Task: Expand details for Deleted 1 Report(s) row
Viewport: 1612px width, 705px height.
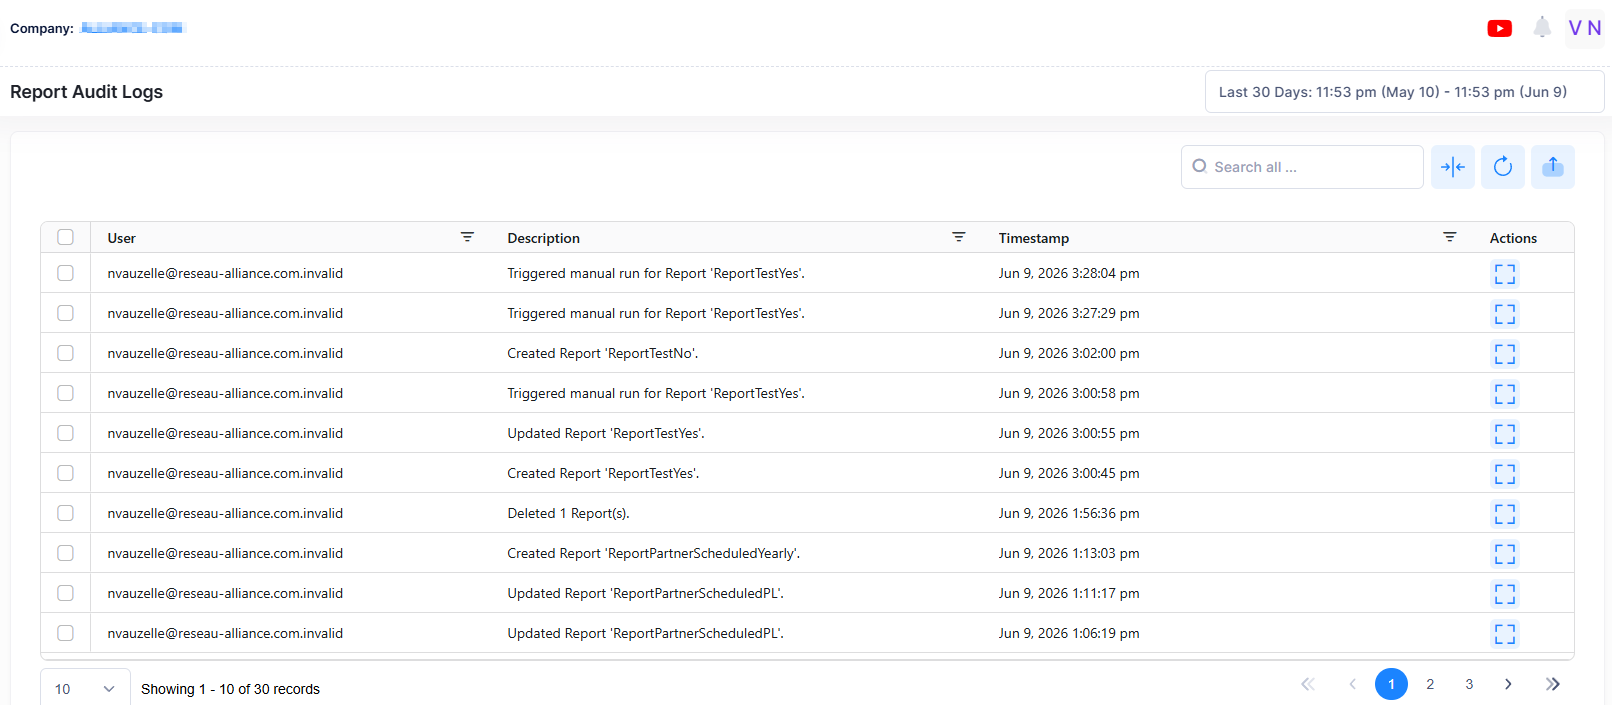Action: click(1505, 513)
